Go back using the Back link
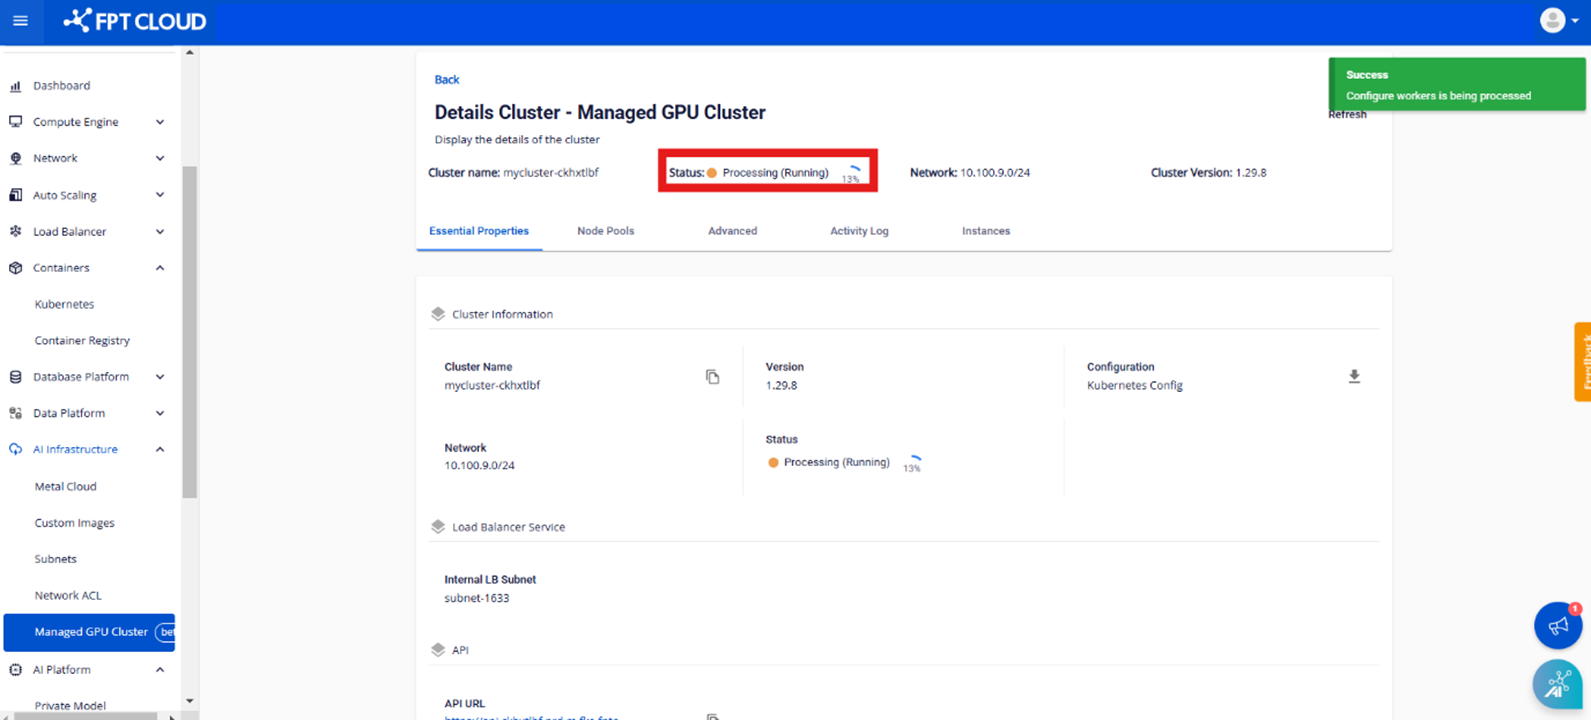The width and height of the screenshot is (1591, 720). tap(446, 80)
